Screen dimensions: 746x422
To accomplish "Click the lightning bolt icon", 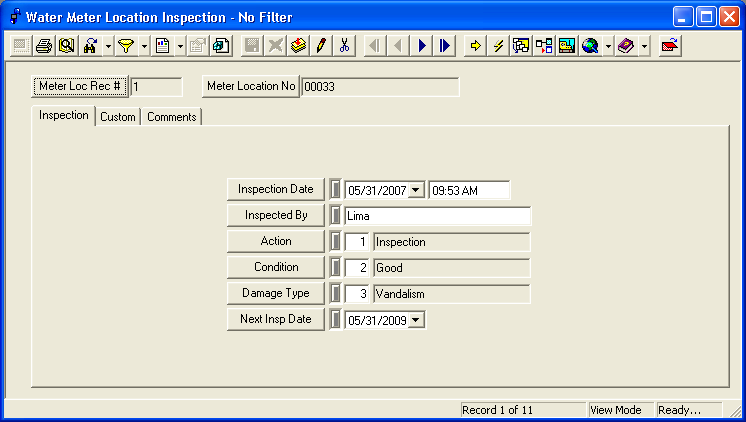I will 498,46.
